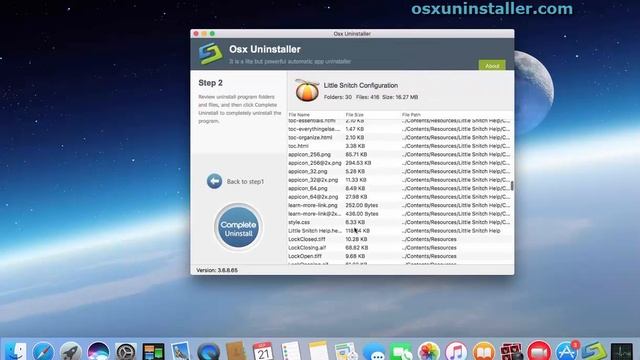
Task: Click the Back to step1 label
Action: [245, 182]
